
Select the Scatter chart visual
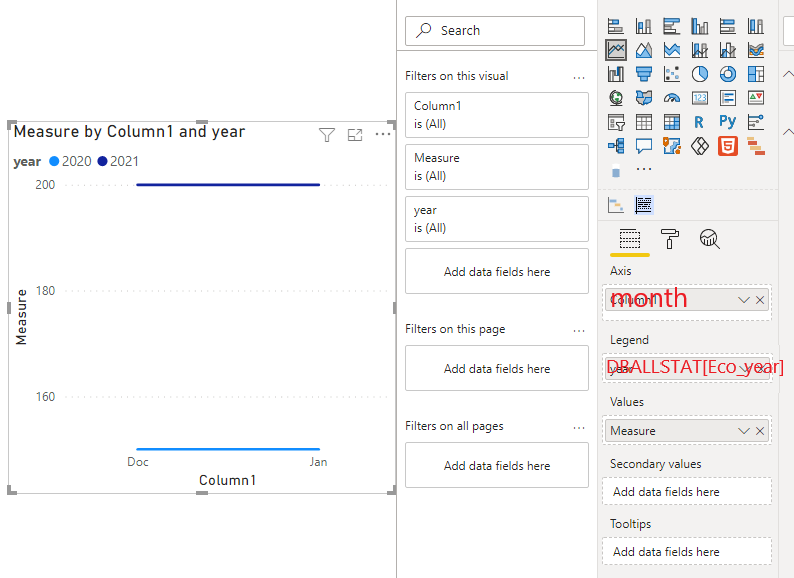[x=671, y=74]
